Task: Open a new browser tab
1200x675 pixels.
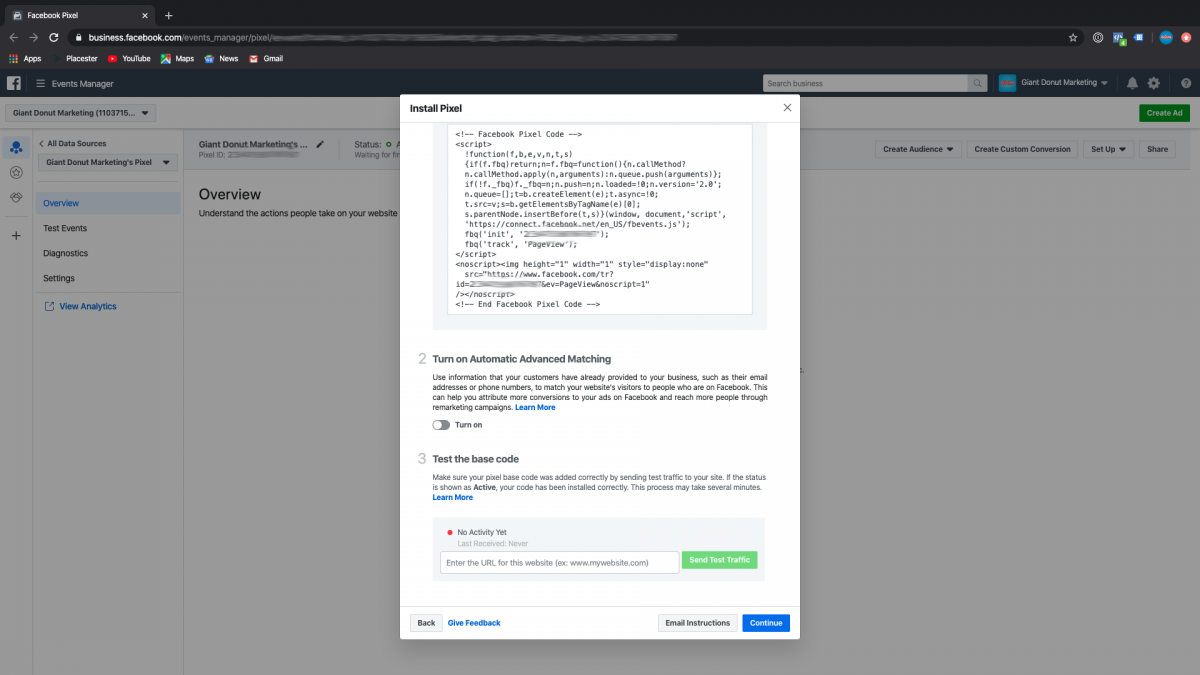Action: tap(168, 15)
